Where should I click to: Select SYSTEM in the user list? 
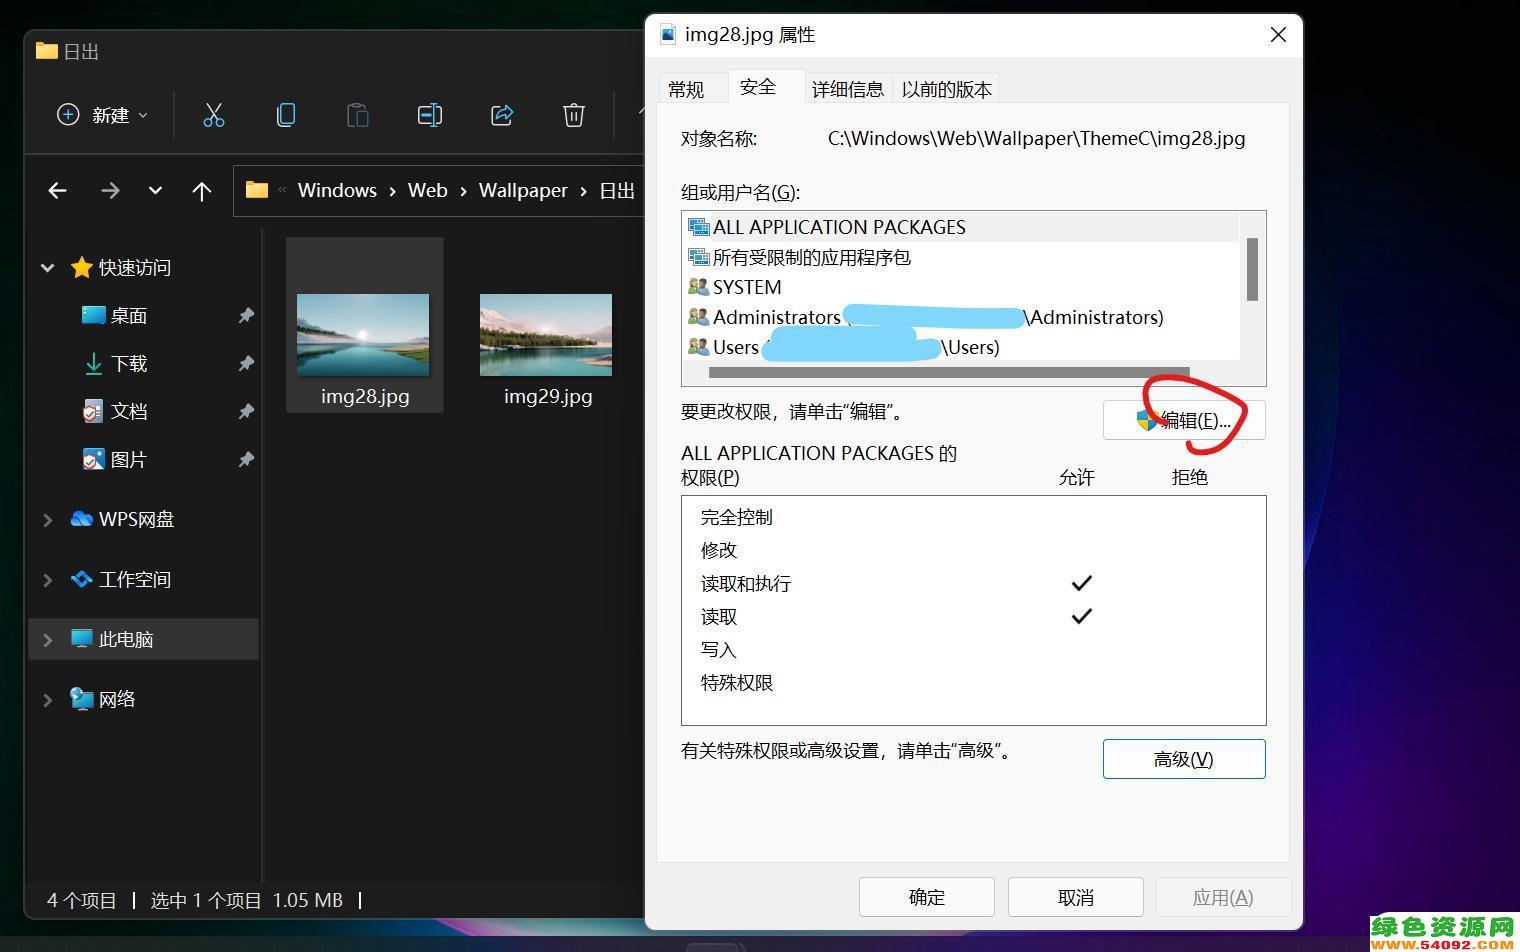pyautogui.click(x=960, y=287)
